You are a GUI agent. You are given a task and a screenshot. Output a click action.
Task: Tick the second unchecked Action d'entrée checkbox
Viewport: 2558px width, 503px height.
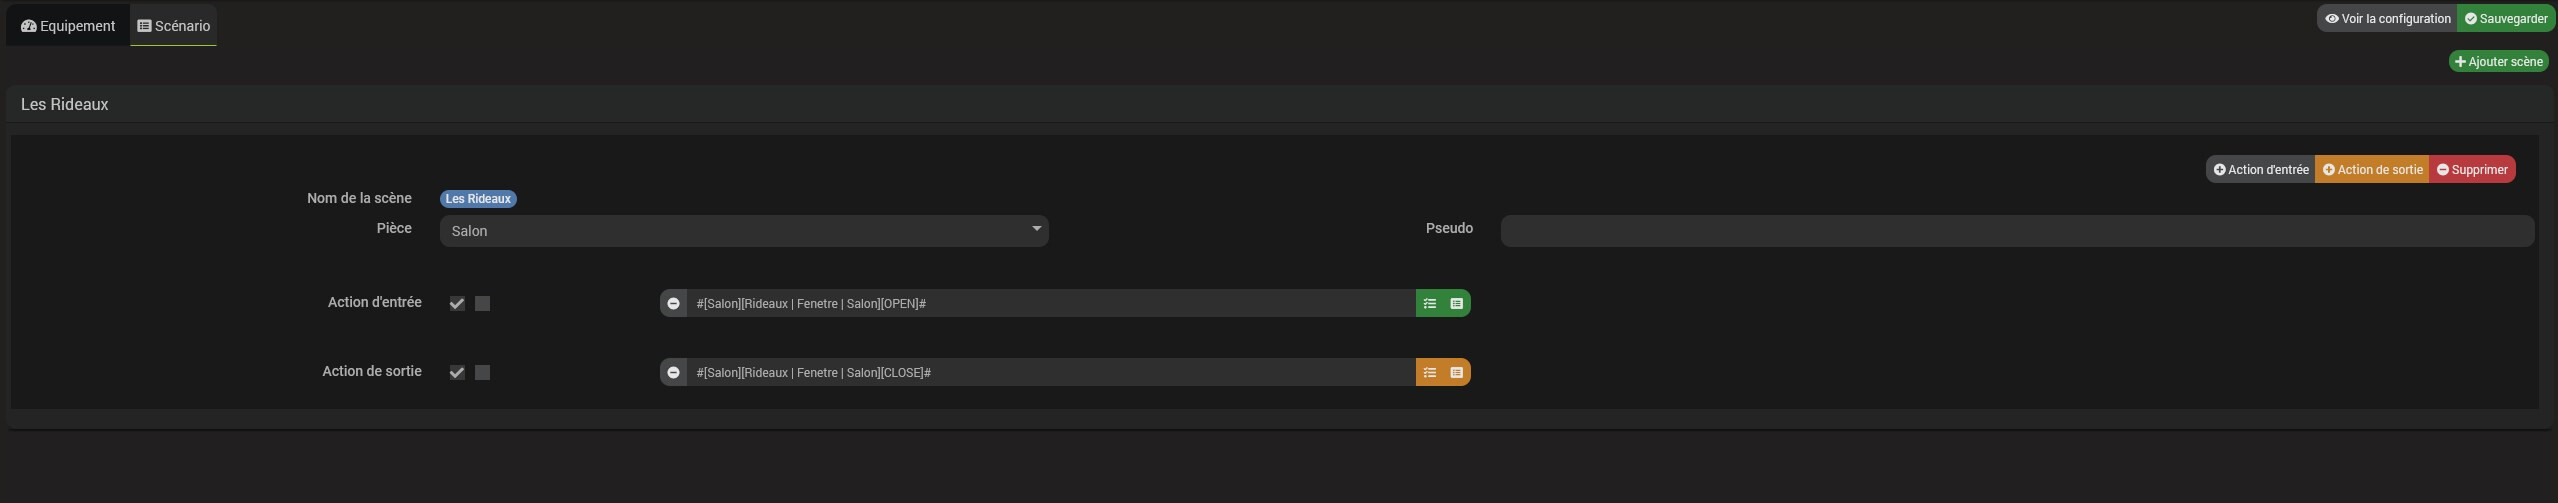(x=482, y=303)
